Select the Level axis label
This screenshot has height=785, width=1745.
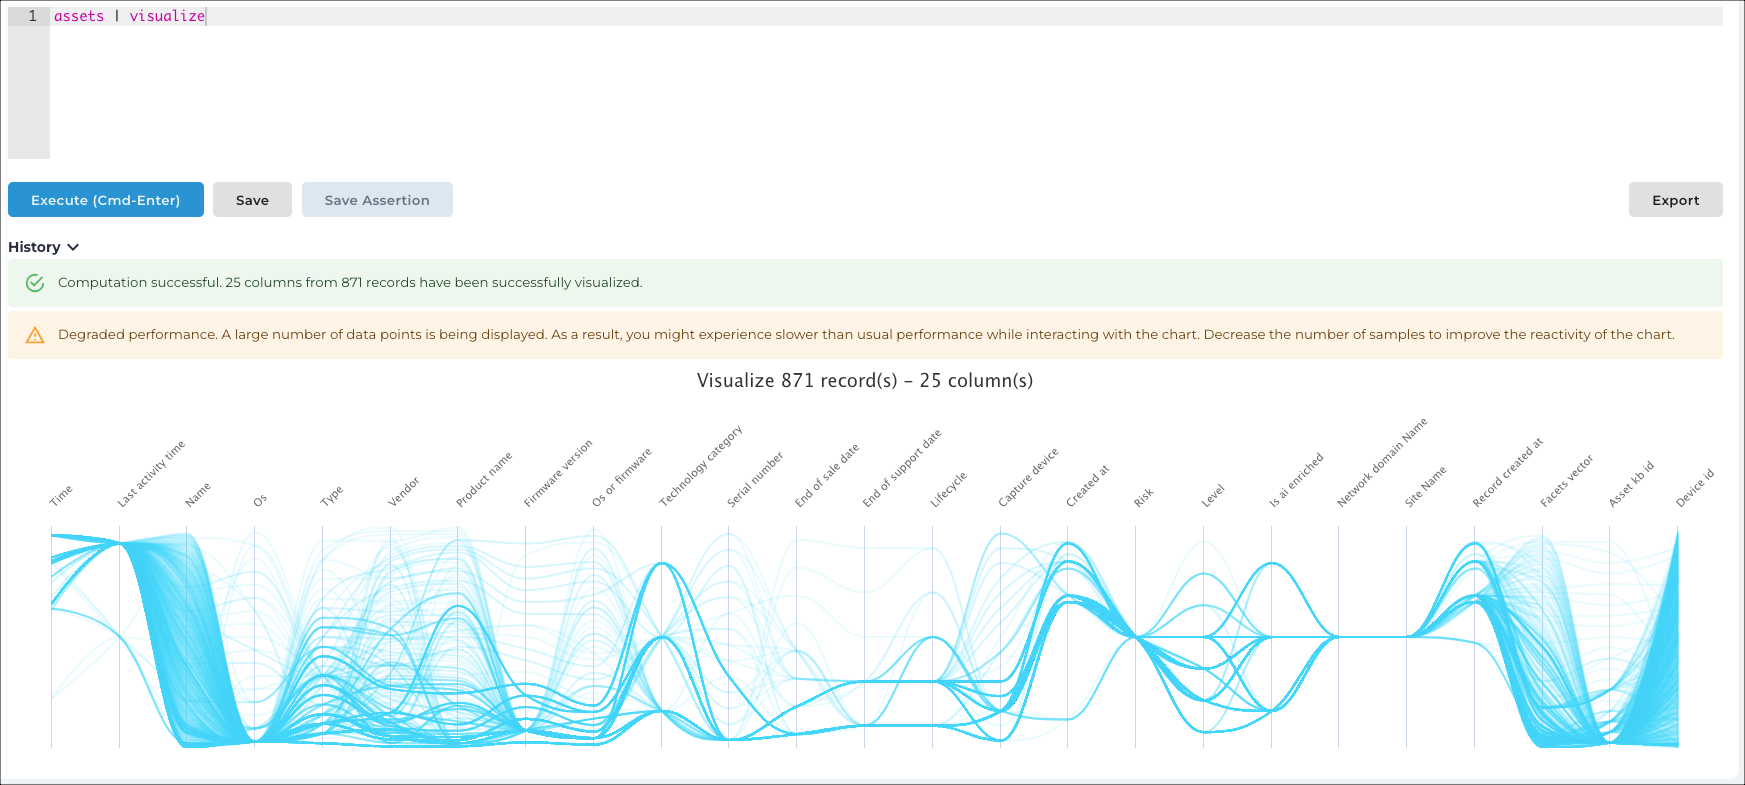(x=1213, y=496)
